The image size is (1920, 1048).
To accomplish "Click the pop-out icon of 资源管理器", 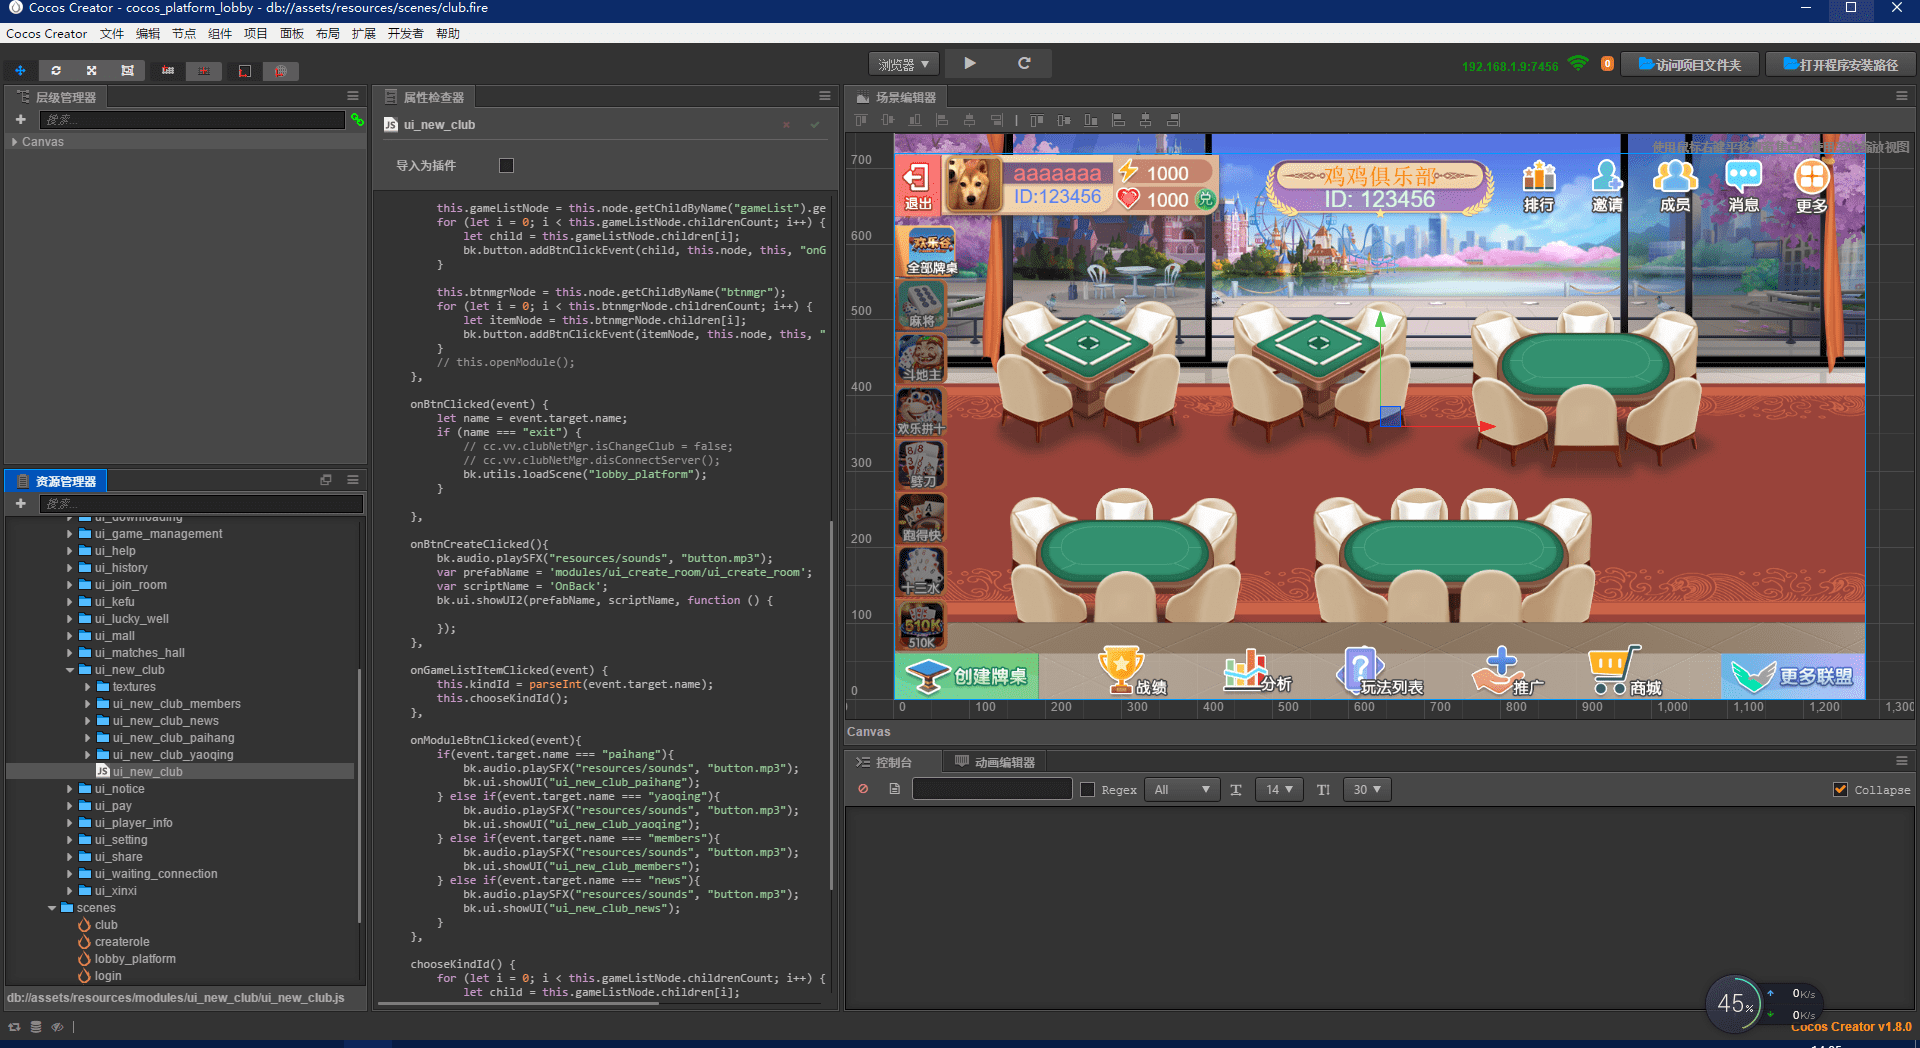I will click(x=326, y=480).
